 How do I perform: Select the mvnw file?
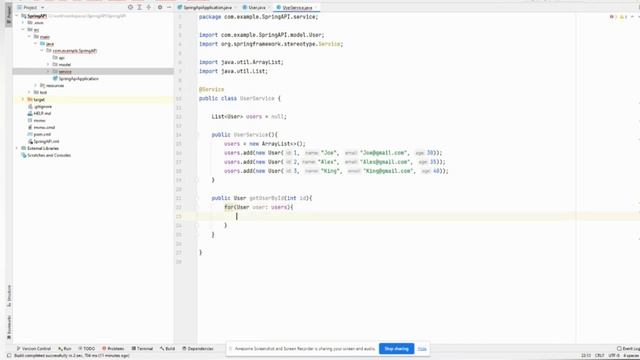click(36, 120)
